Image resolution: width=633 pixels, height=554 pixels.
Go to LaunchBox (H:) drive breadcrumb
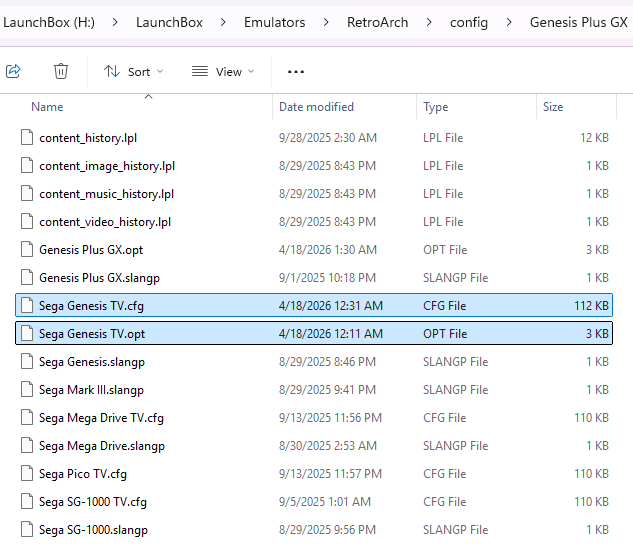pyautogui.click(x=50, y=22)
